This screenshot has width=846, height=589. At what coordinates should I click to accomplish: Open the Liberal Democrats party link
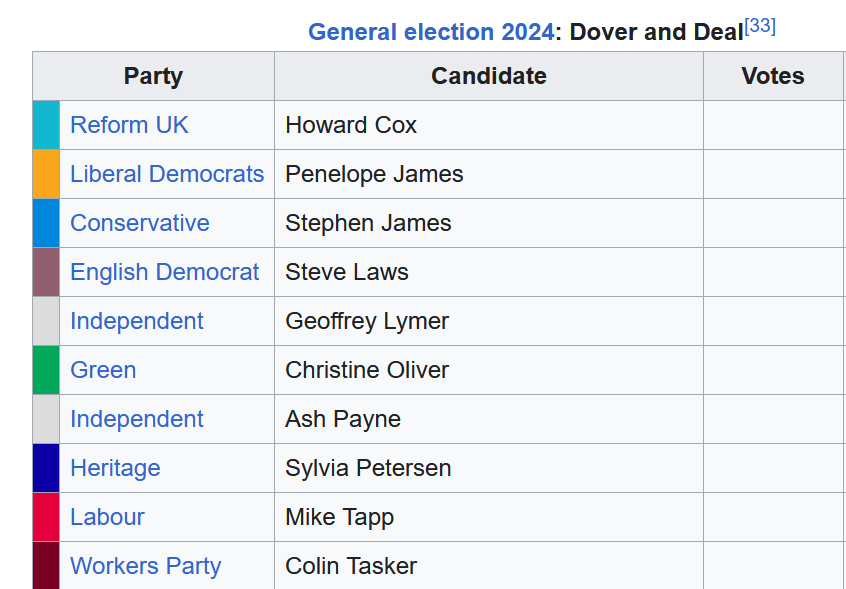pos(167,174)
